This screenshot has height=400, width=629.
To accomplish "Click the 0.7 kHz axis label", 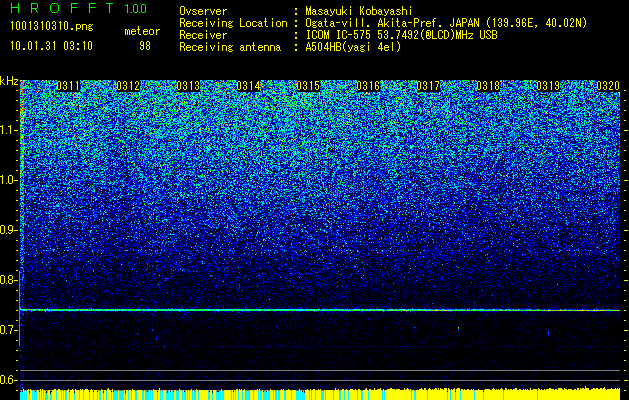I will pyautogui.click(x=8, y=330).
